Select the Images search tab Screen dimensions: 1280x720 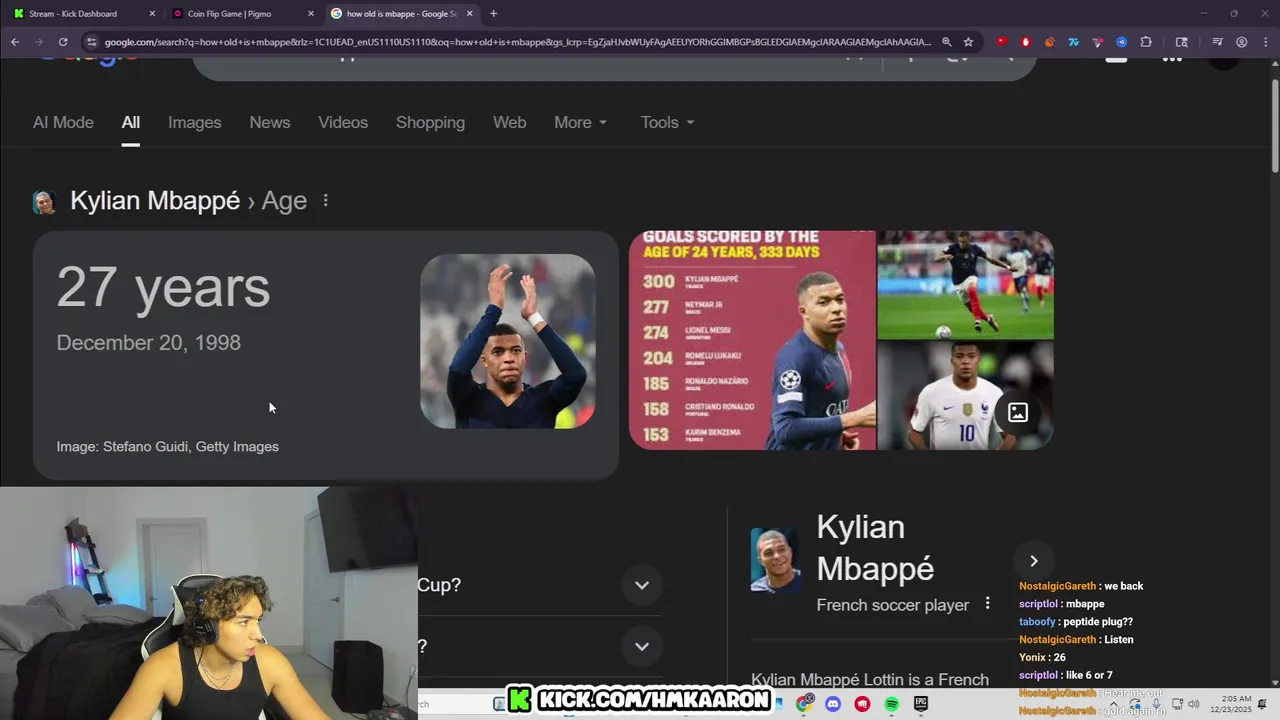pyautogui.click(x=194, y=122)
